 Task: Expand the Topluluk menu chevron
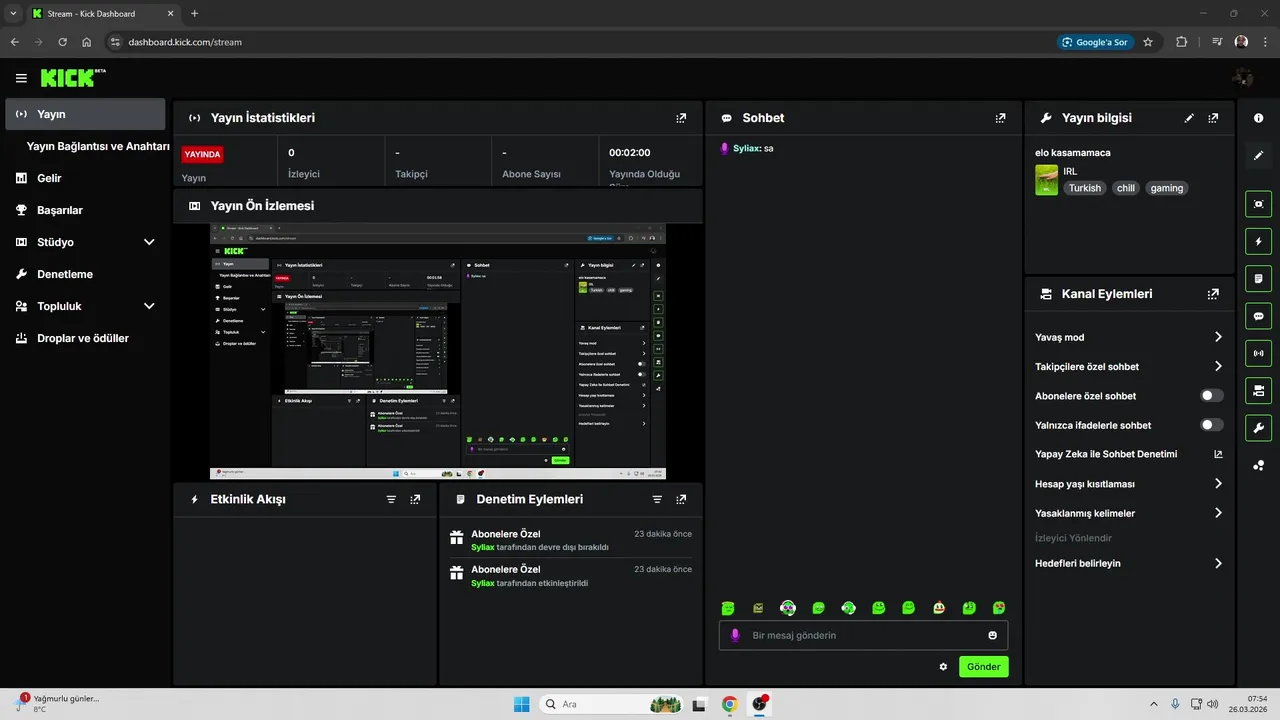click(x=149, y=306)
